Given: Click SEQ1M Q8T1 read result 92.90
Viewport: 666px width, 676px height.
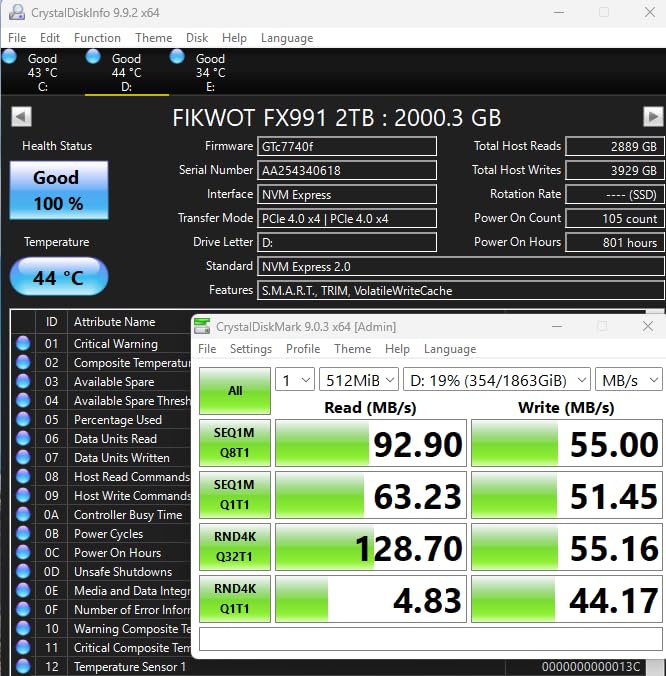Looking at the screenshot, I should coord(371,443).
